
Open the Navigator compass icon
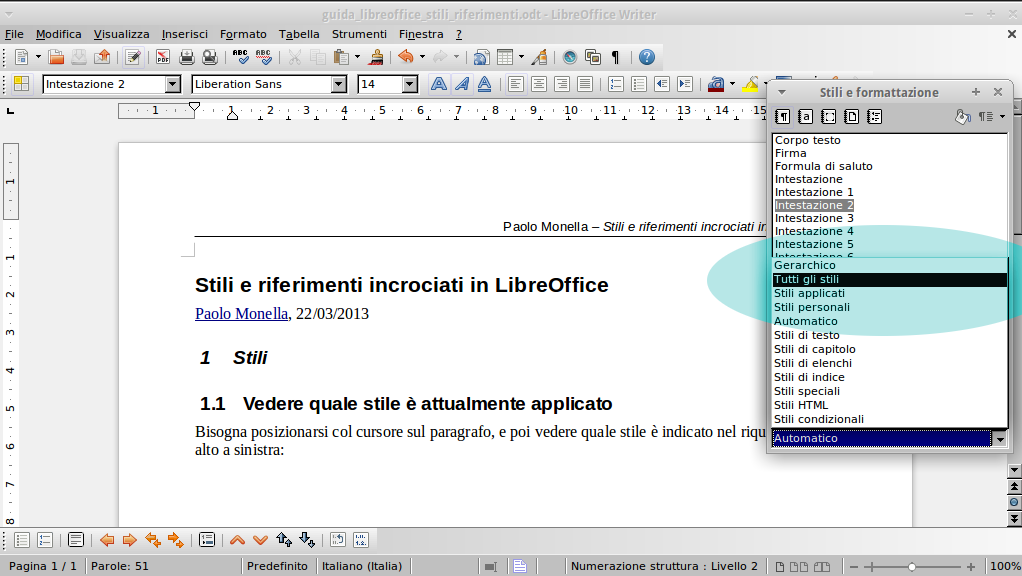[x=569, y=57]
